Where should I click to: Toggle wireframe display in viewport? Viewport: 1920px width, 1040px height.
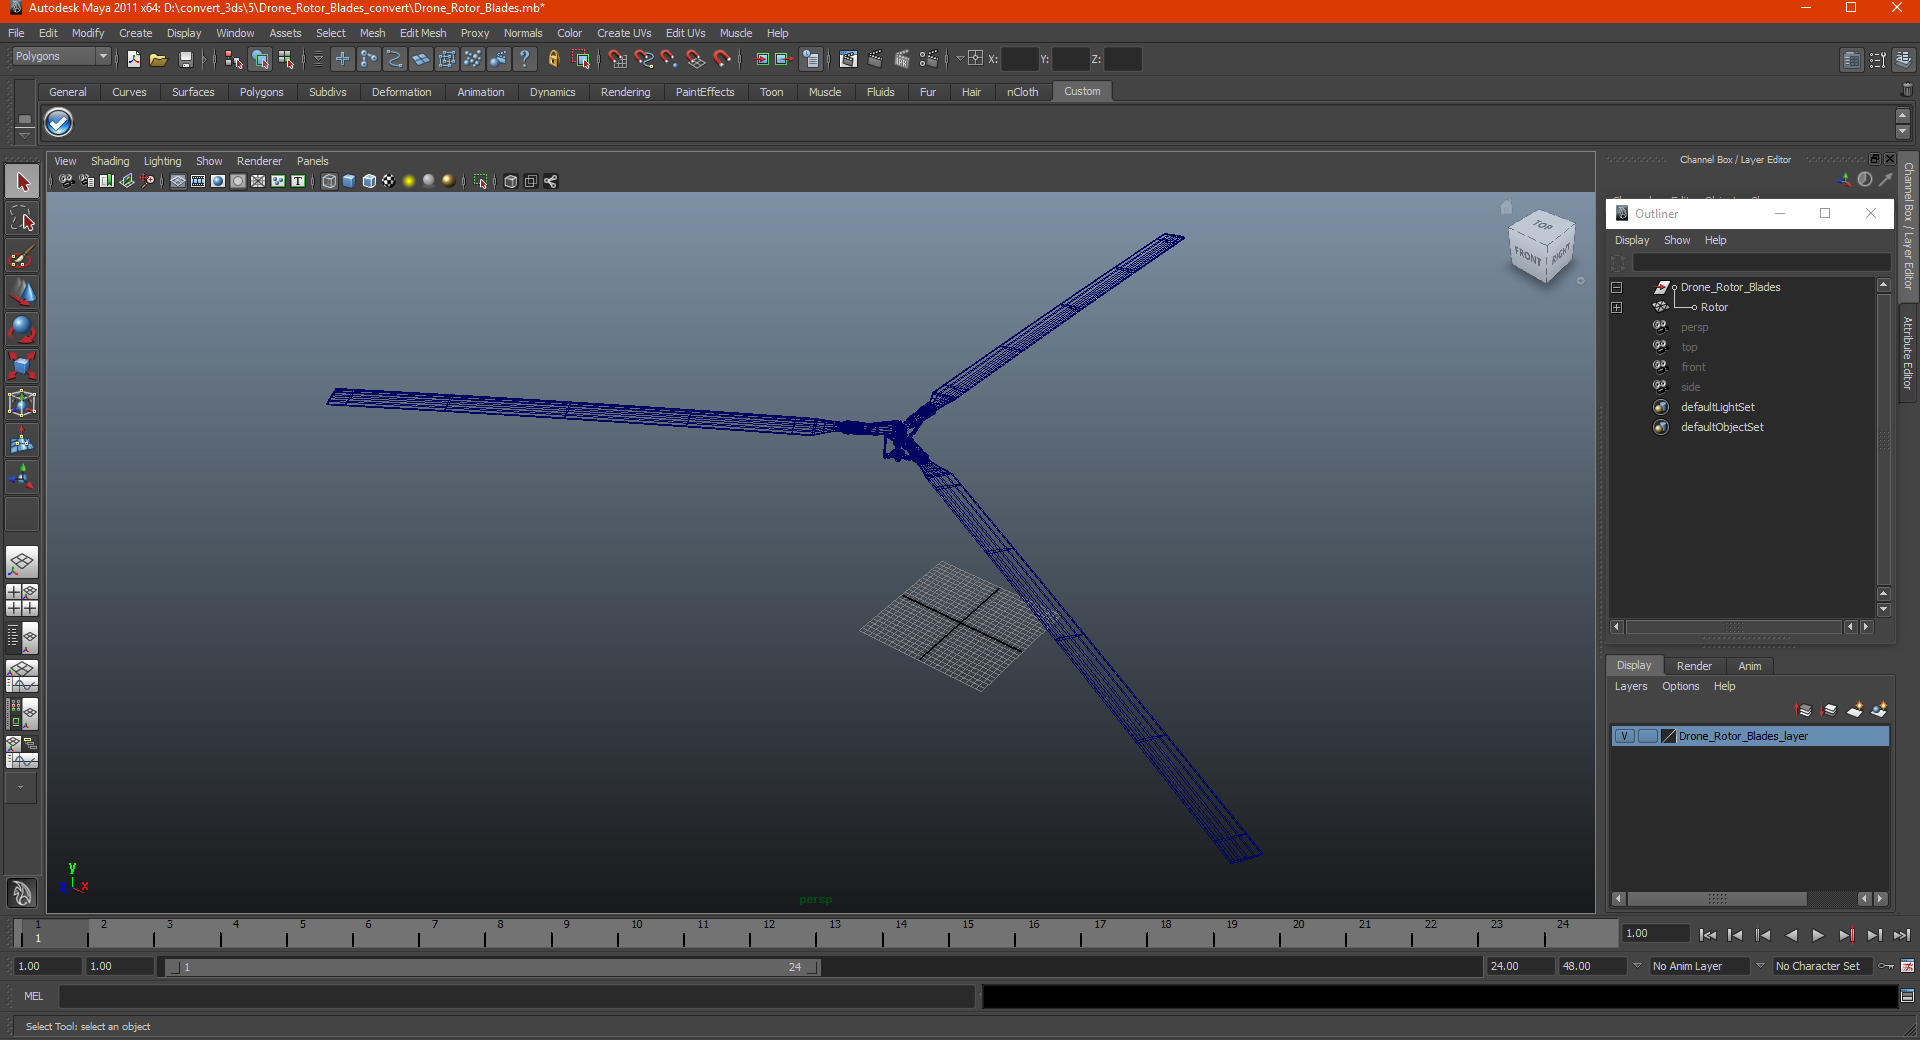pos(329,181)
